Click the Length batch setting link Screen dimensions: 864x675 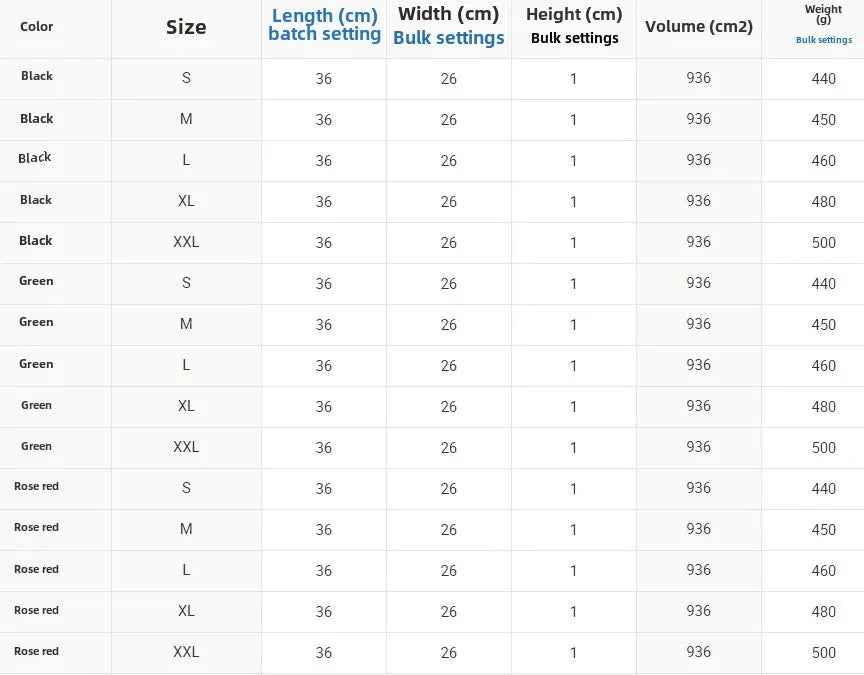[x=324, y=34]
